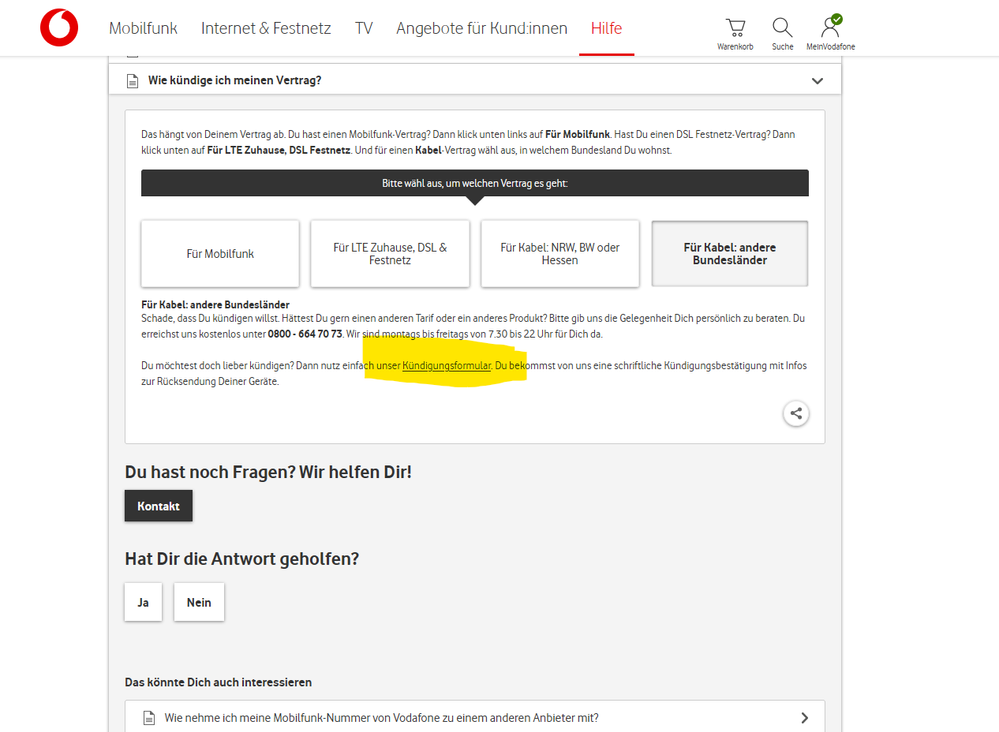
Task: Open the Mobilfunk menu
Action: click(x=143, y=29)
